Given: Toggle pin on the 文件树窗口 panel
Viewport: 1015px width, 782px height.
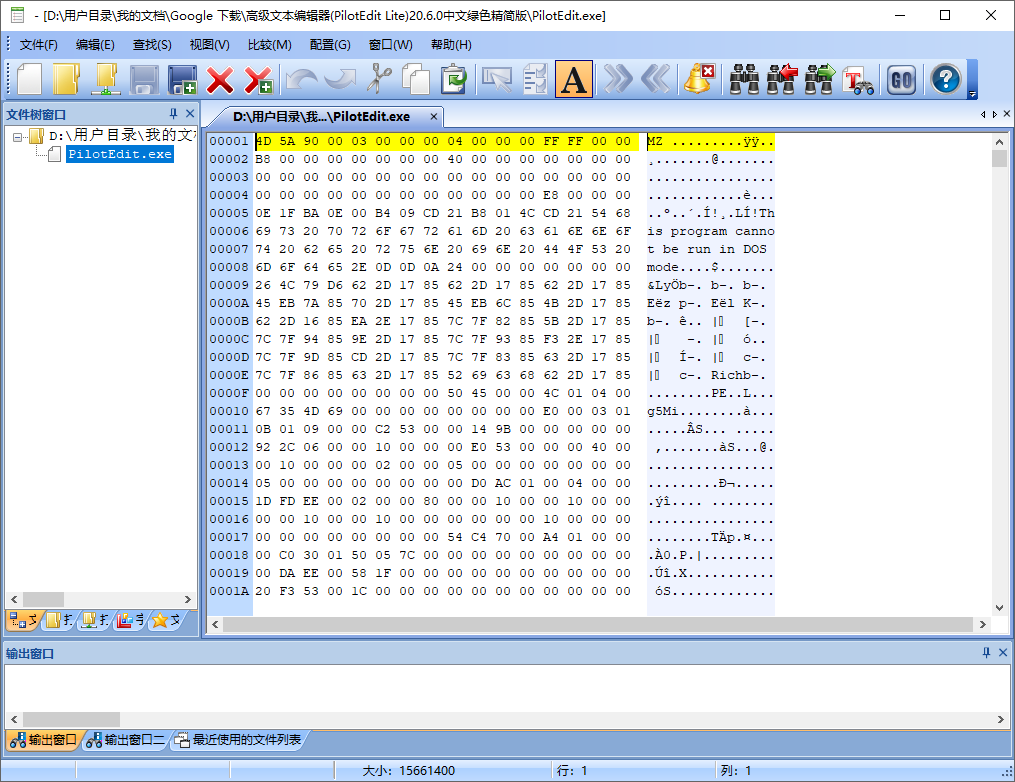Looking at the screenshot, I should point(174,114).
